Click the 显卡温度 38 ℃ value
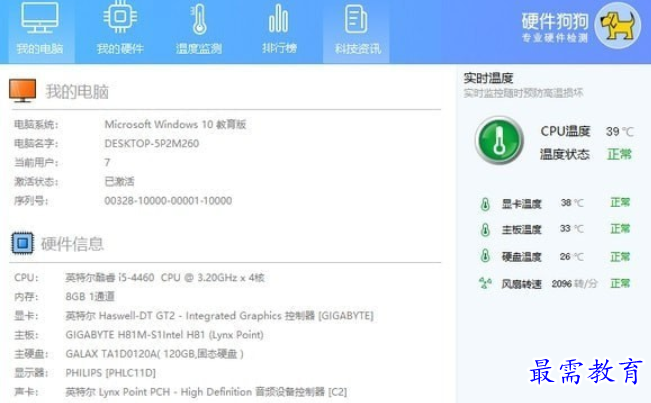 pyautogui.click(x=572, y=203)
